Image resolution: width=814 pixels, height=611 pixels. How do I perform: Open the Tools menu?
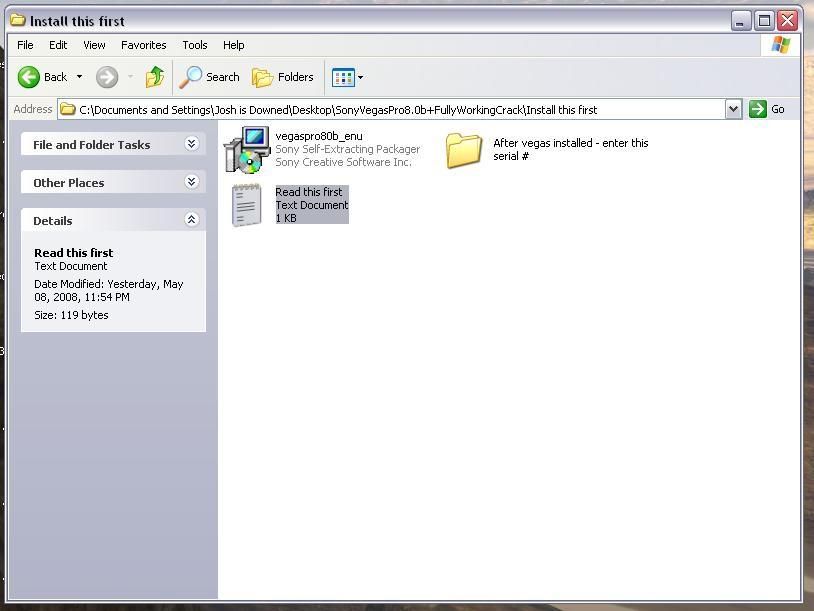coord(195,45)
